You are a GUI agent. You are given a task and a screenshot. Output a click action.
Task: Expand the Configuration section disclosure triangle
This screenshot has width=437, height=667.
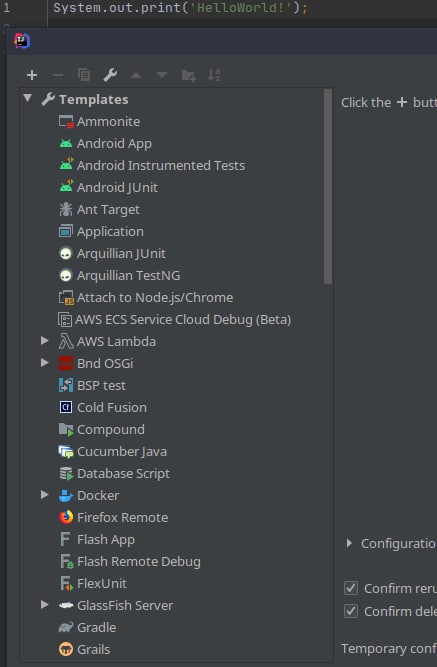(349, 543)
